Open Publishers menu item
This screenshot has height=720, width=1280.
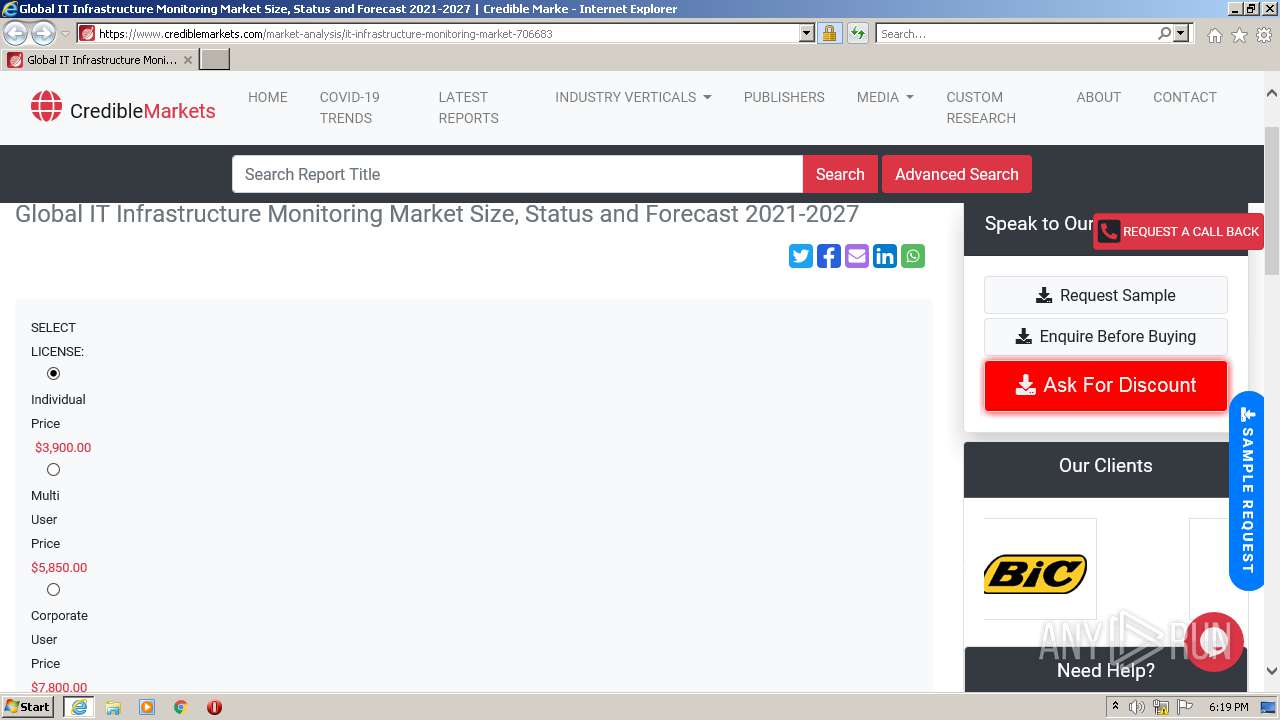(784, 97)
